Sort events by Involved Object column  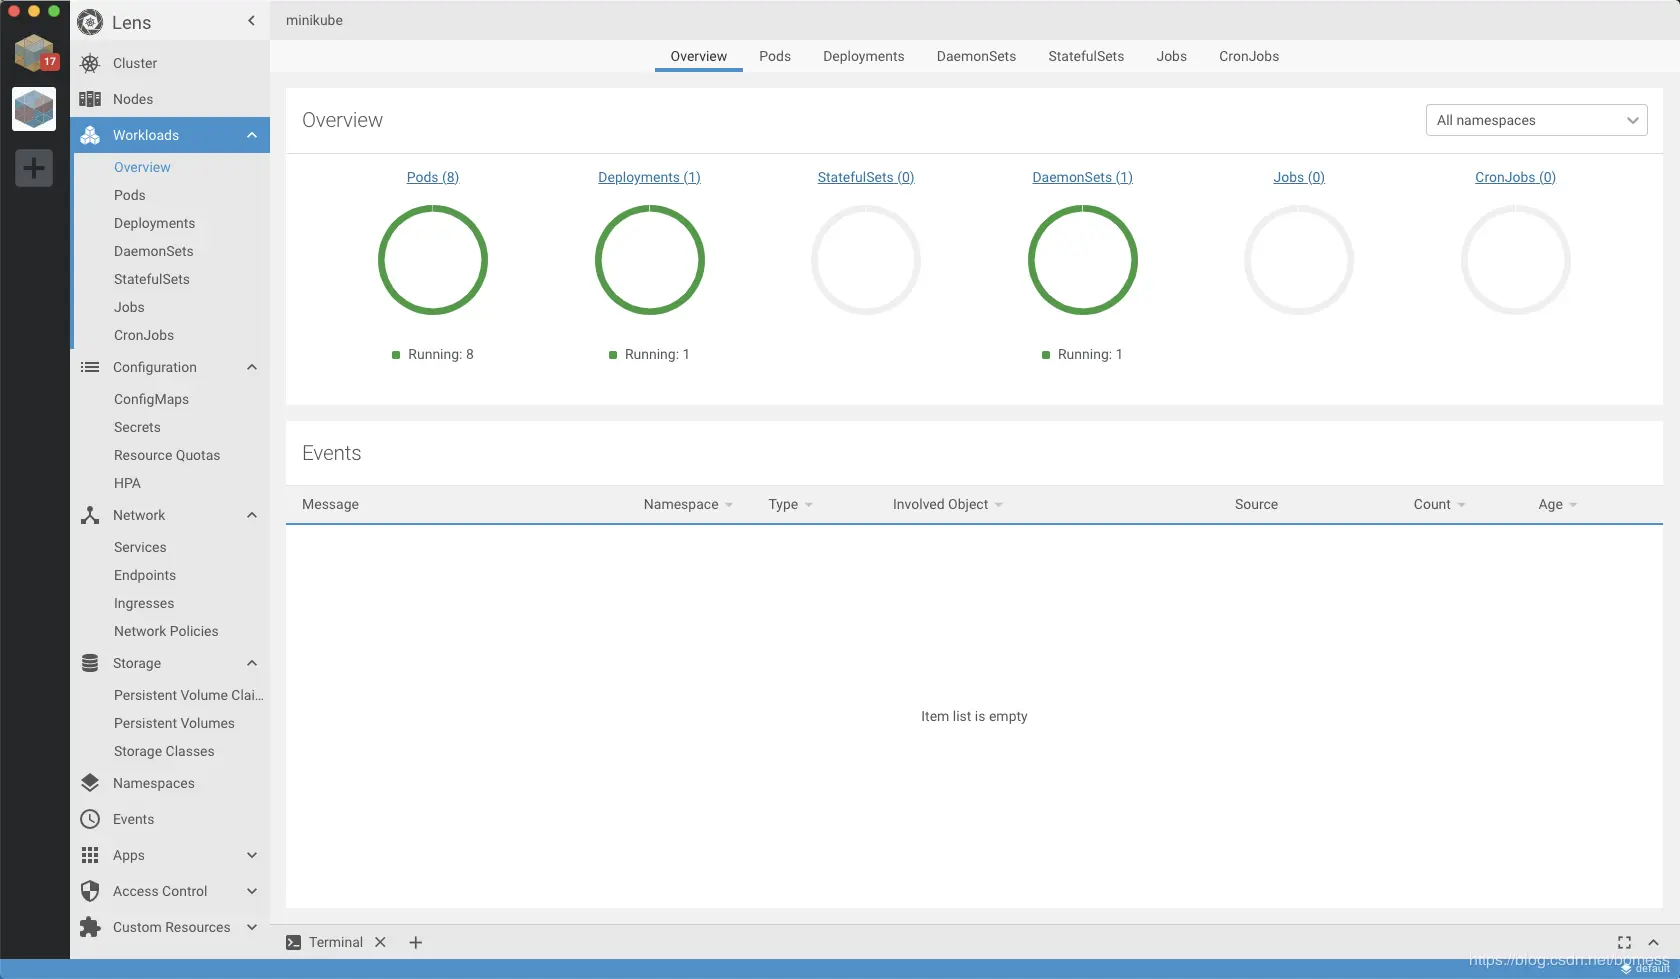click(x=947, y=505)
